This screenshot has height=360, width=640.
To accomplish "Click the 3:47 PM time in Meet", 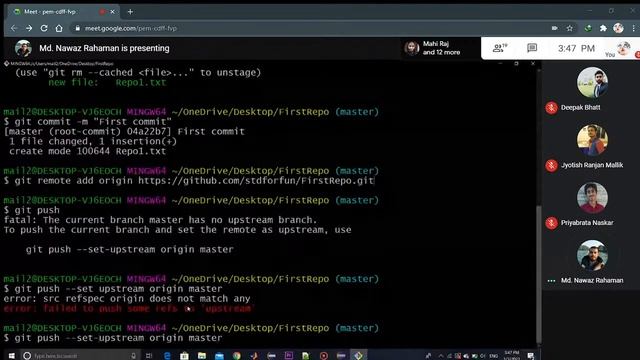I will [x=576, y=49].
